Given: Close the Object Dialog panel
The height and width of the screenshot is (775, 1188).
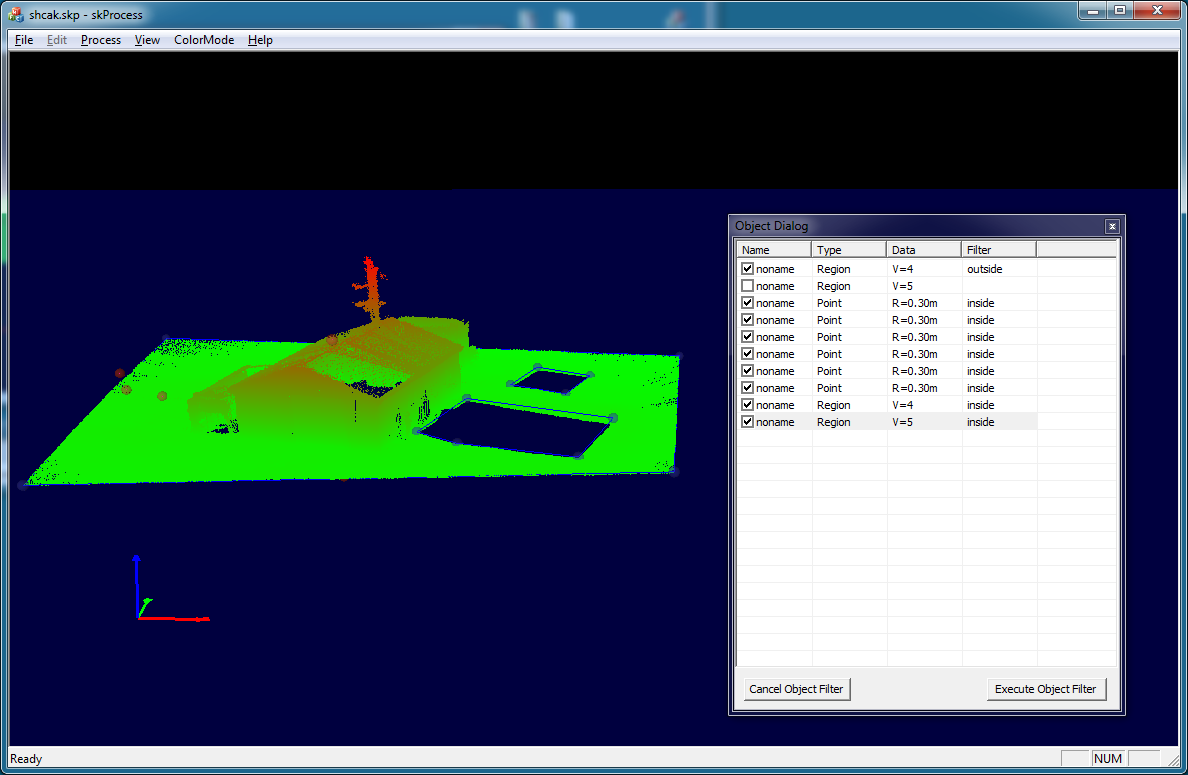Looking at the screenshot, I should click(1111, 227).
